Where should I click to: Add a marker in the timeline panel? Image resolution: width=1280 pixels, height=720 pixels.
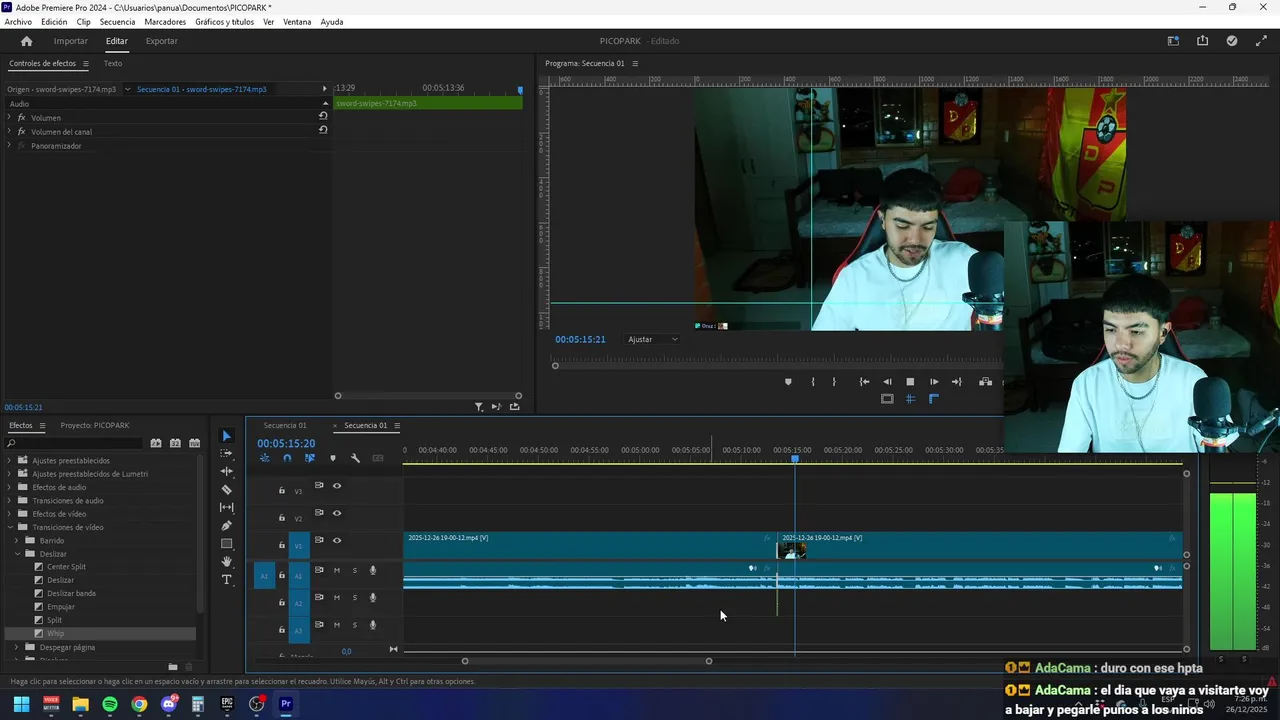coord(333,458)
